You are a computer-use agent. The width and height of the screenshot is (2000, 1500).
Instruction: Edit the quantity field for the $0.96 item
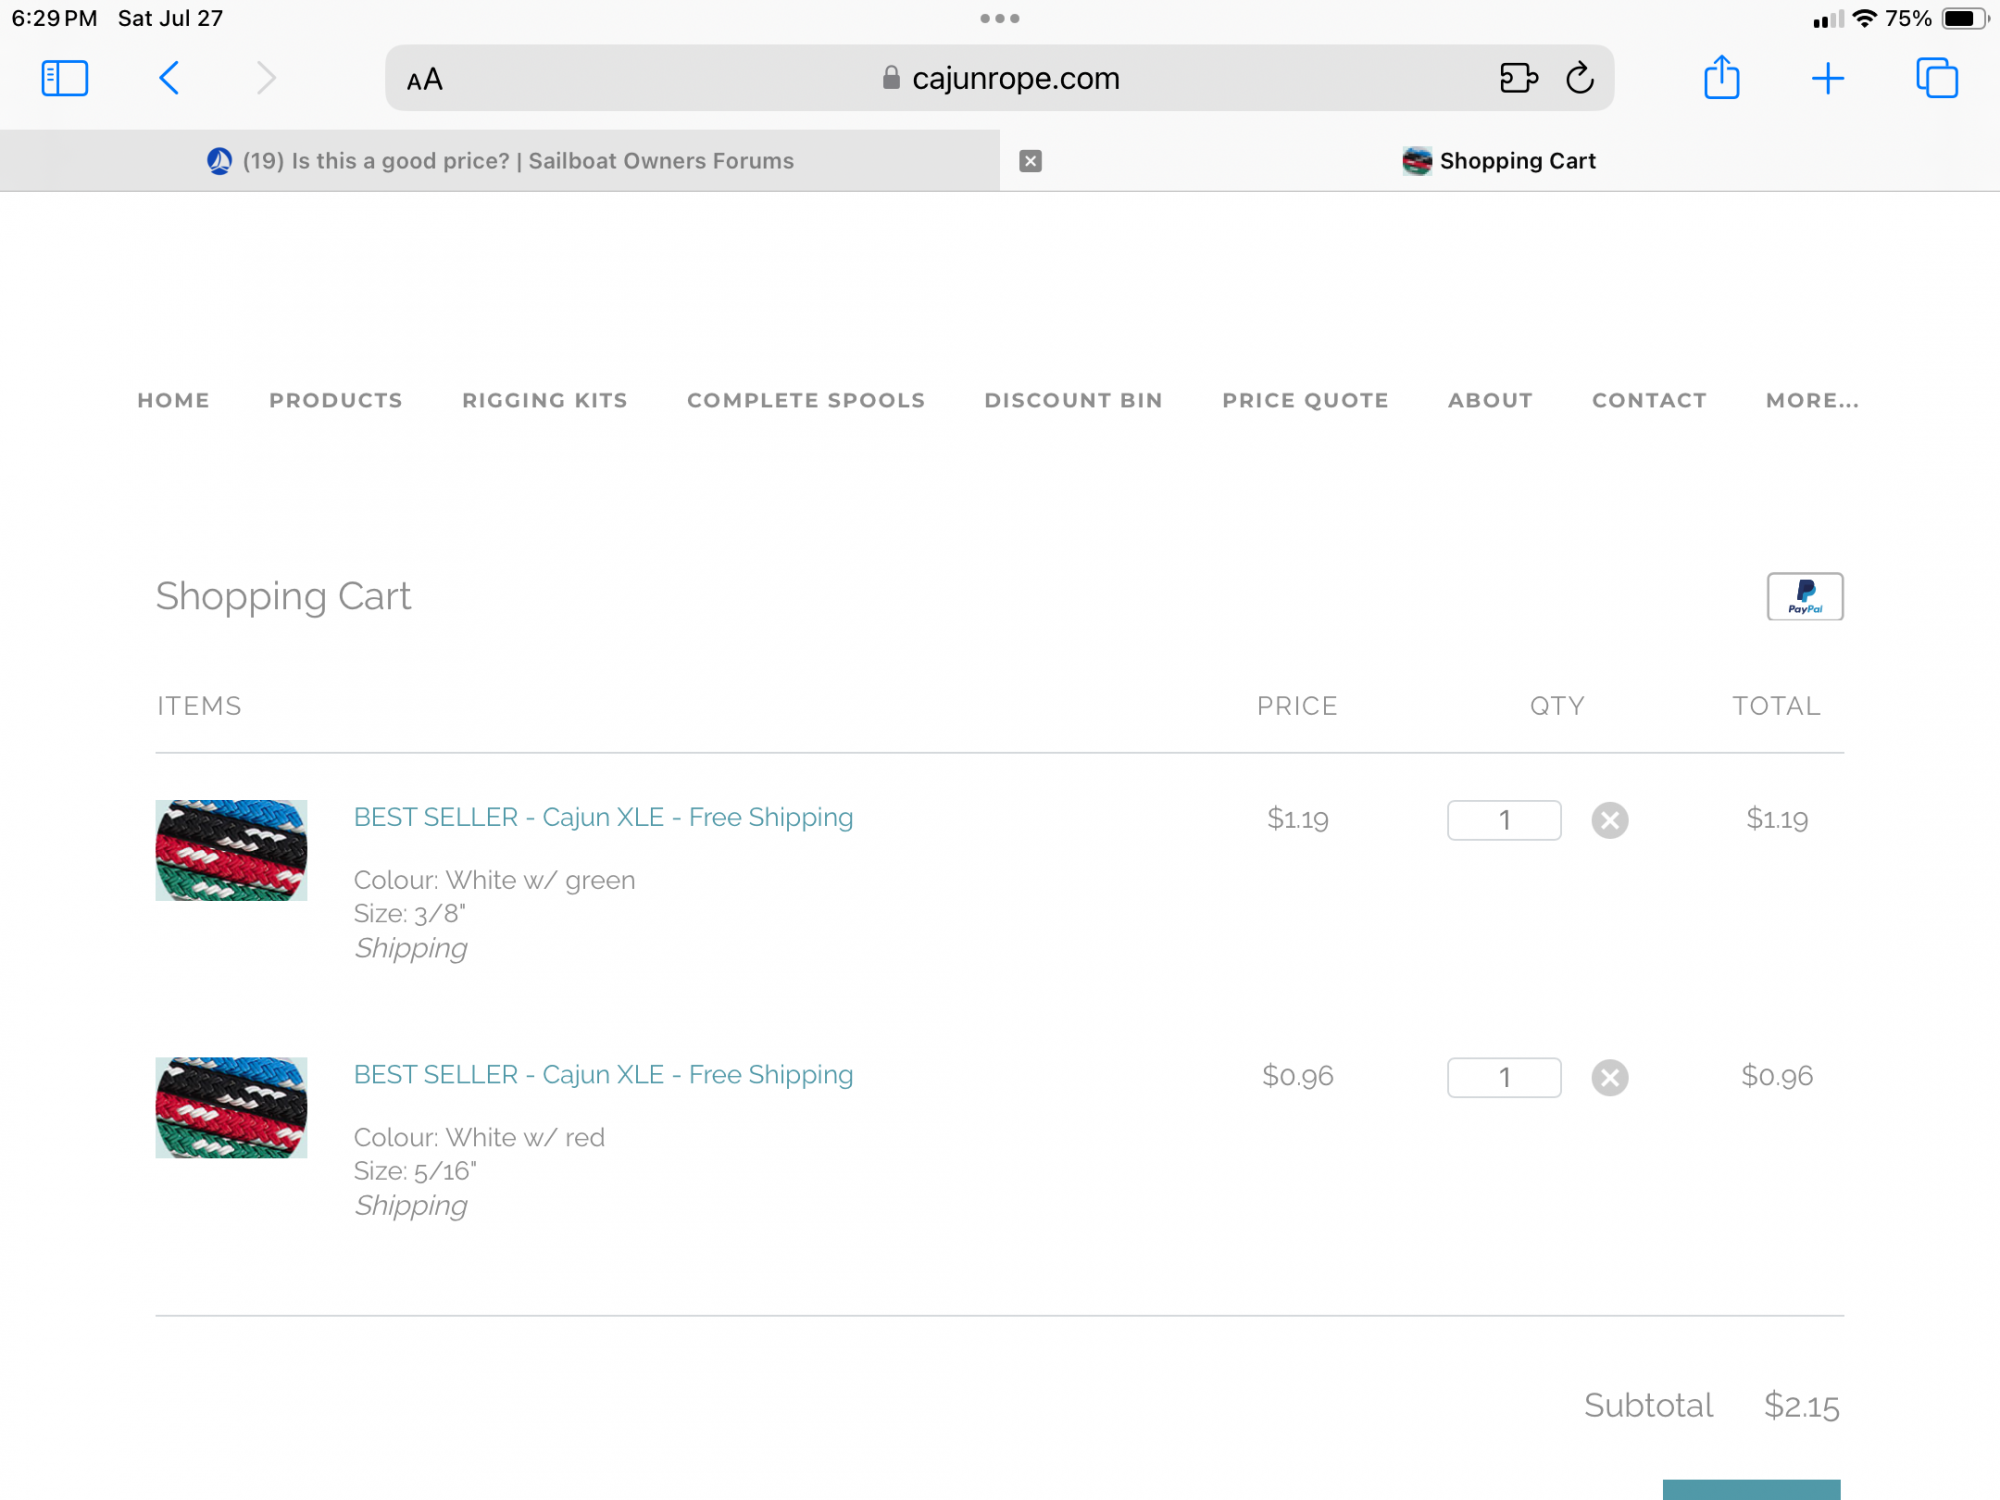coord(1504,1077)
